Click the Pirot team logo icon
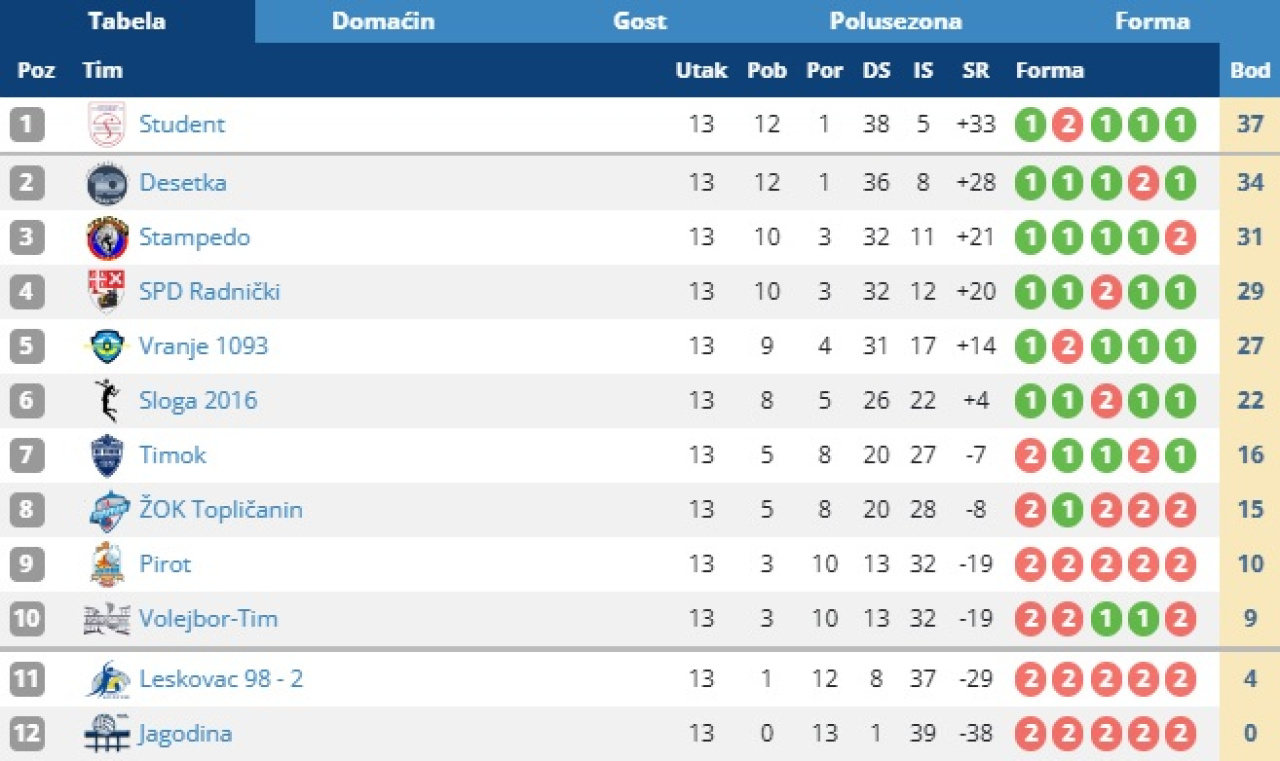The width and height of the screenshot is (1280, 761). click(x=106, y=565)
